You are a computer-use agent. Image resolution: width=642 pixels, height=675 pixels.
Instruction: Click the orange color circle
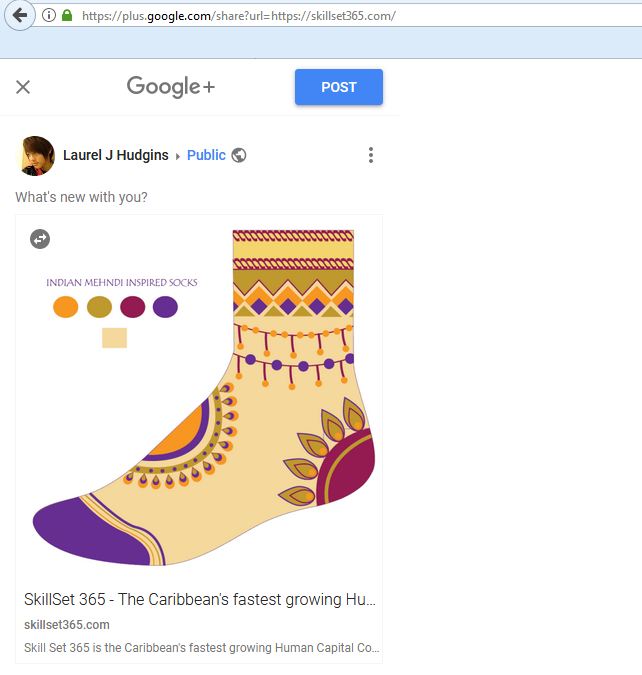[x=65, y=307]
